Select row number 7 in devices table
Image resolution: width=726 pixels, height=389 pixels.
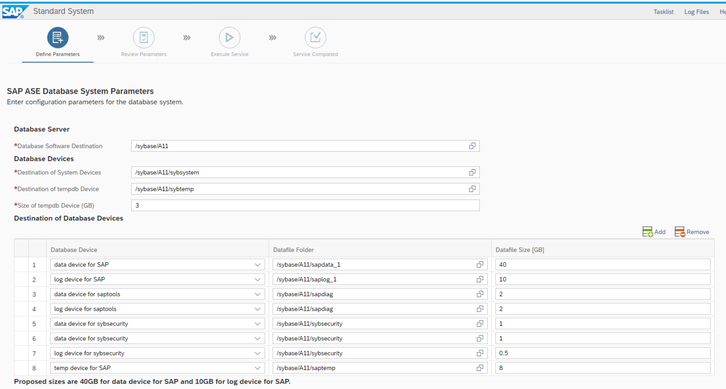(34, 353)
